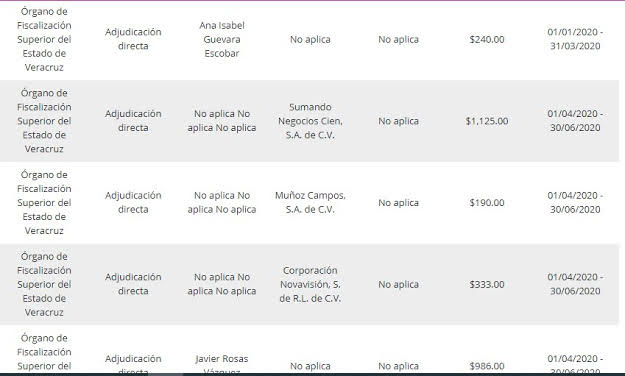Select Corporación Novavisión, S. de R.L. de C.V.
Image resolution: width=625 pixels, height=376 pixels.
tap(310, 284)
